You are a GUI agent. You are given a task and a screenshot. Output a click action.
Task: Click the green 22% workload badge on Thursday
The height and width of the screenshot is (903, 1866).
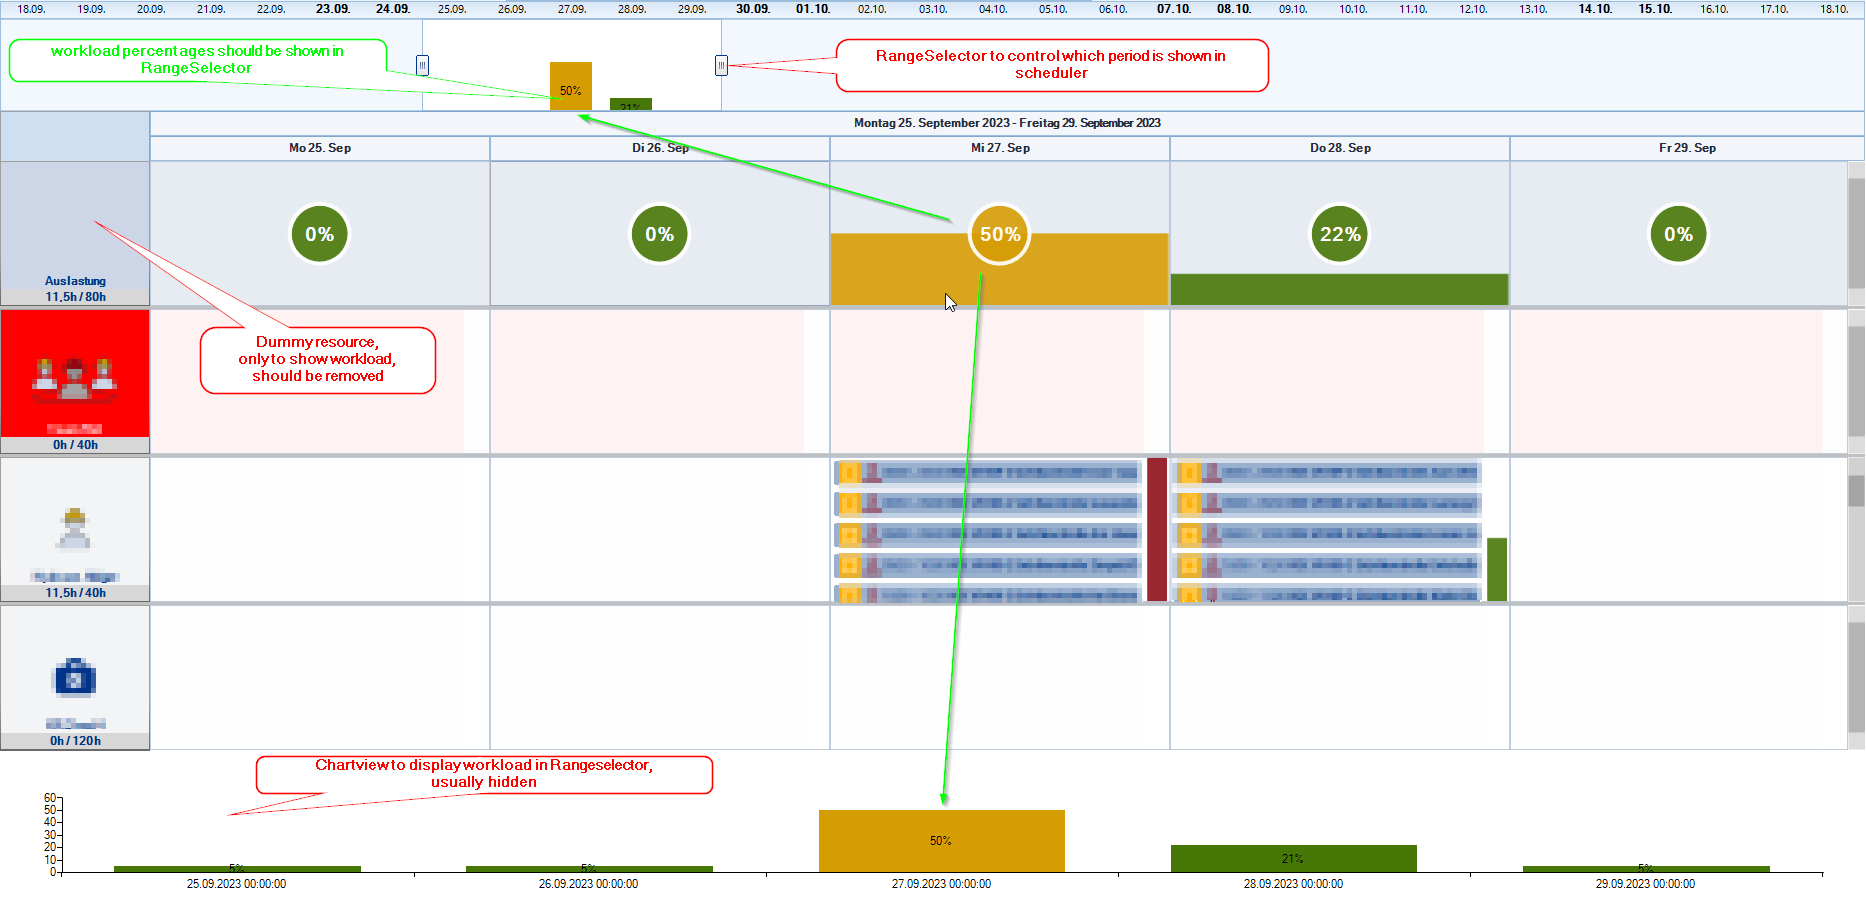click(x=1339, y=234)
